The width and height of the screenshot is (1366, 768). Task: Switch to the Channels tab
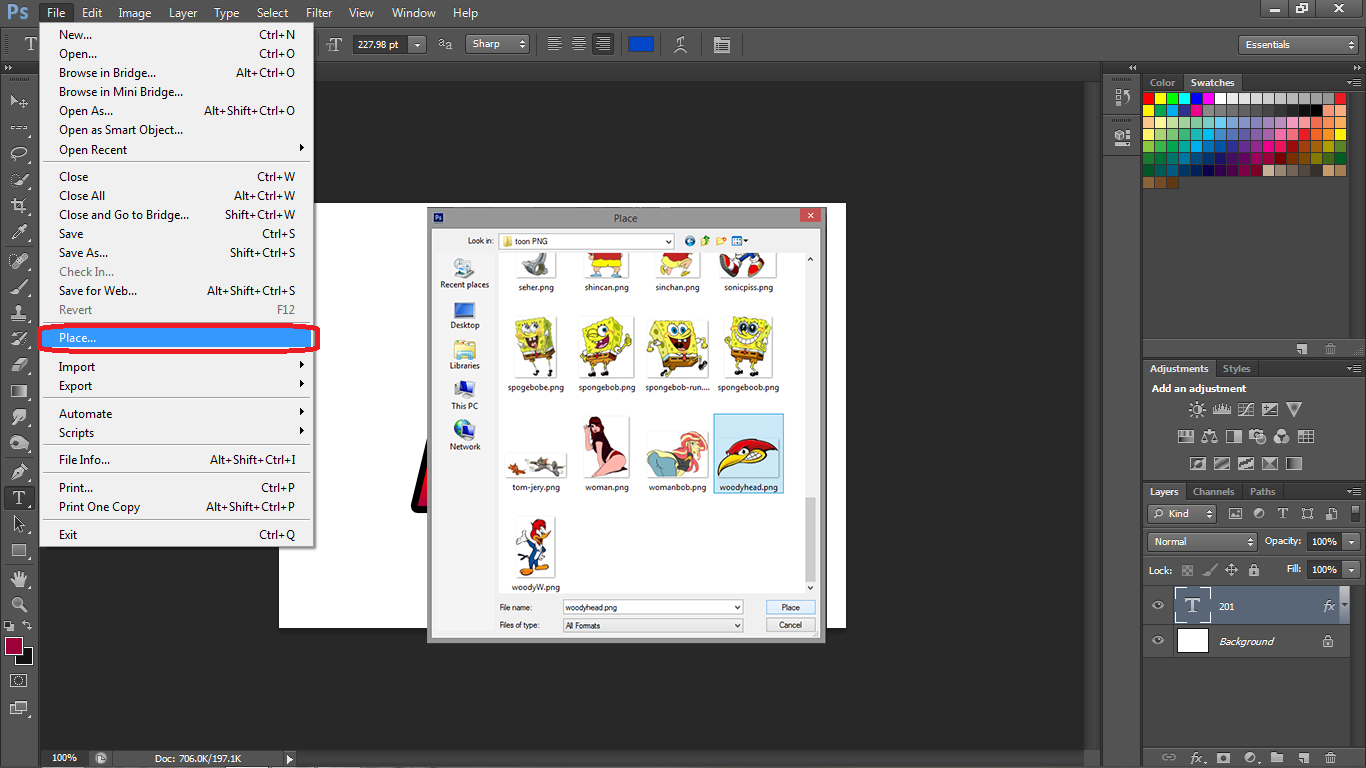coord(1213,492)
